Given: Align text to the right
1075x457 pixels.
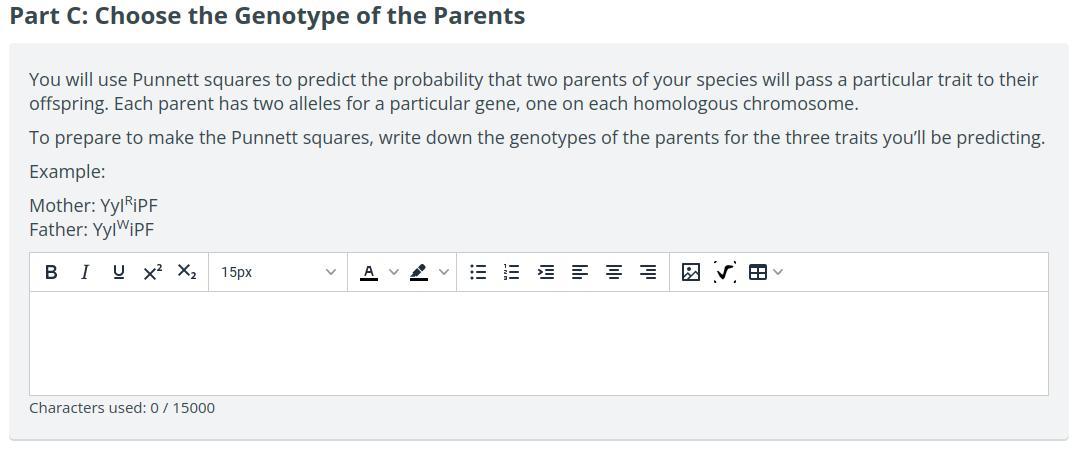Looking at the screenshot, I should click(x=648, y=272).
